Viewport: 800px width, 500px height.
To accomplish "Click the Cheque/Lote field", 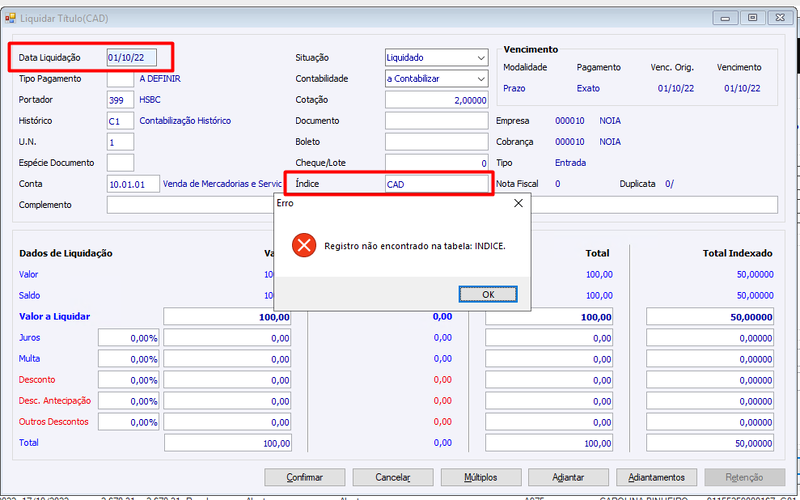I will click(437, 163).
